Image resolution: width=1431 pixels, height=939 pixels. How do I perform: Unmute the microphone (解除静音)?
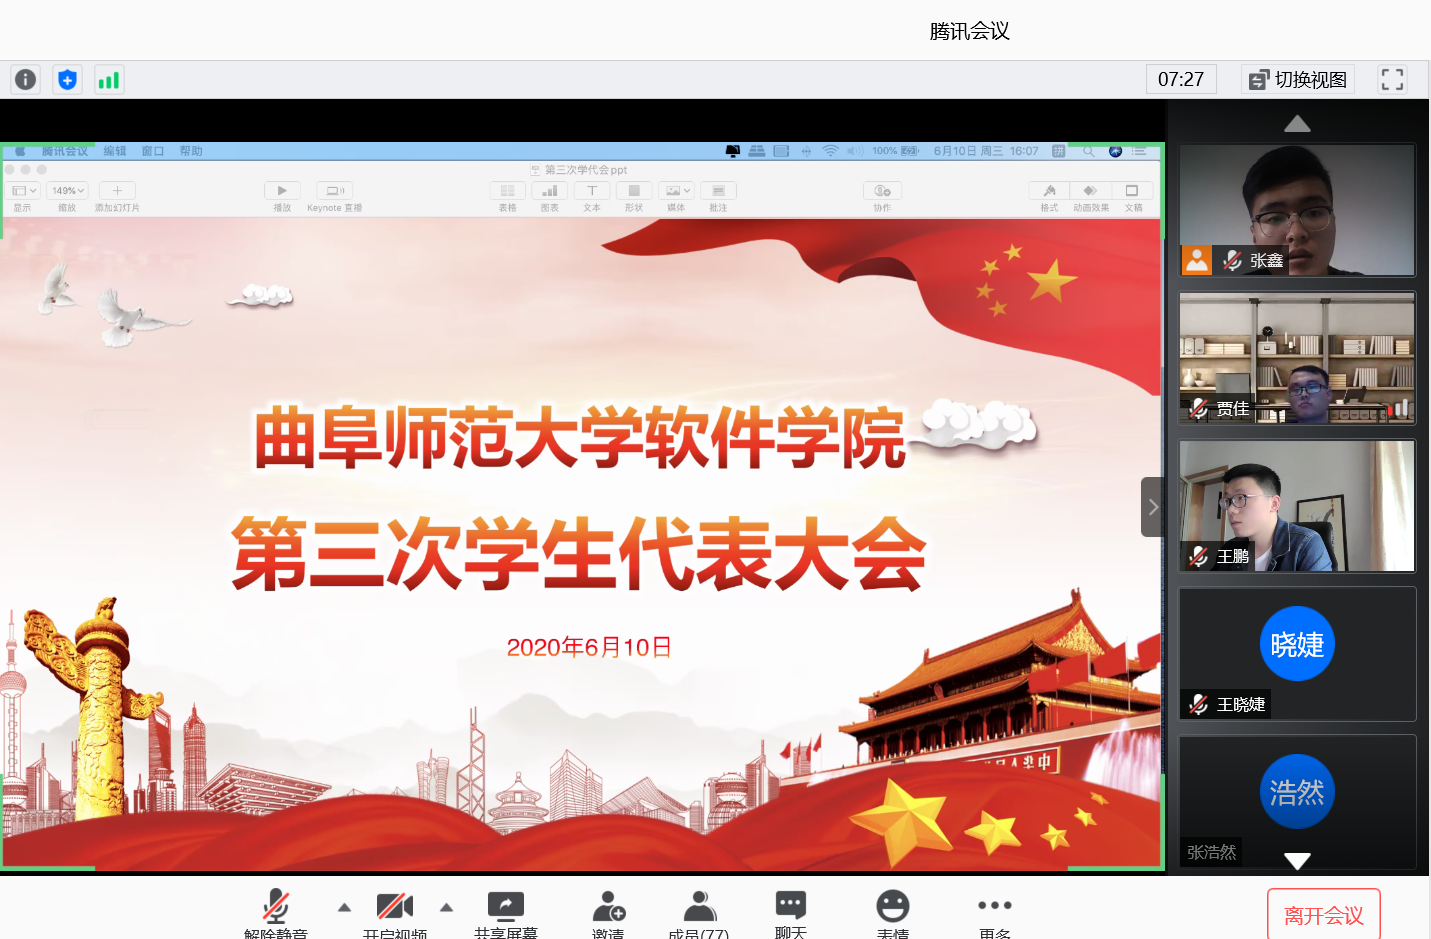click(x=276, y=909)
